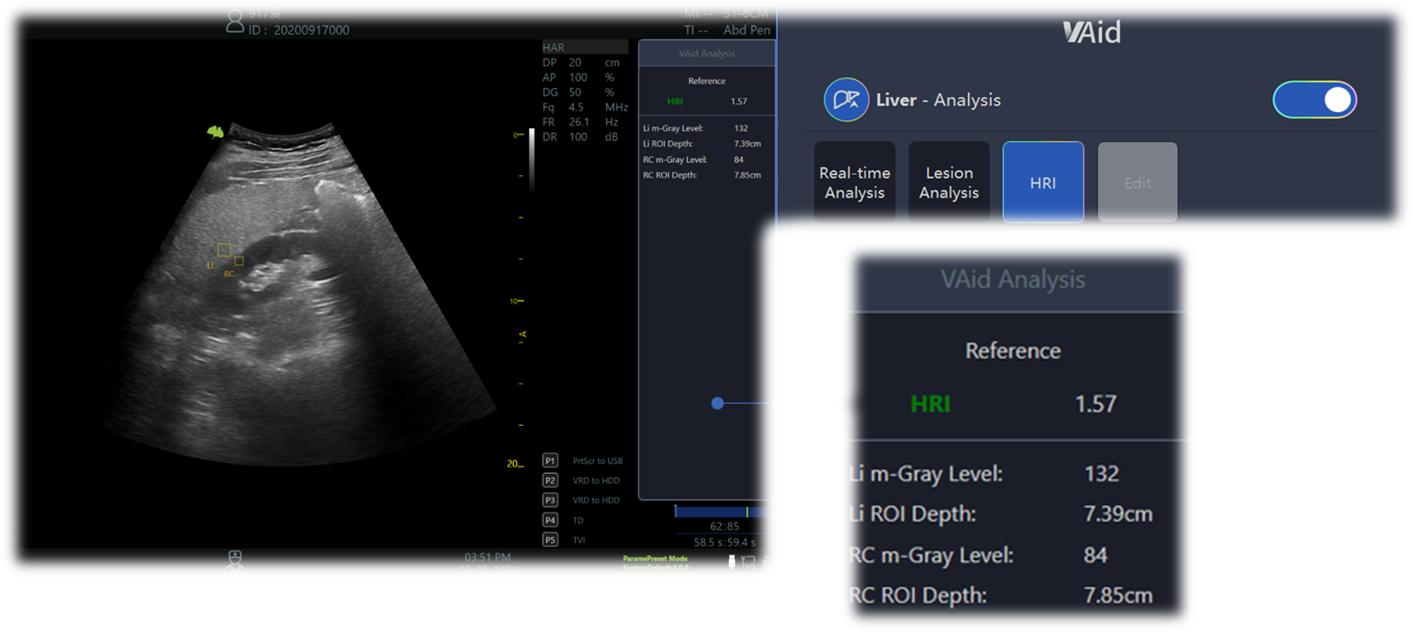Click the TVI label beside P5

click(579, 539)
